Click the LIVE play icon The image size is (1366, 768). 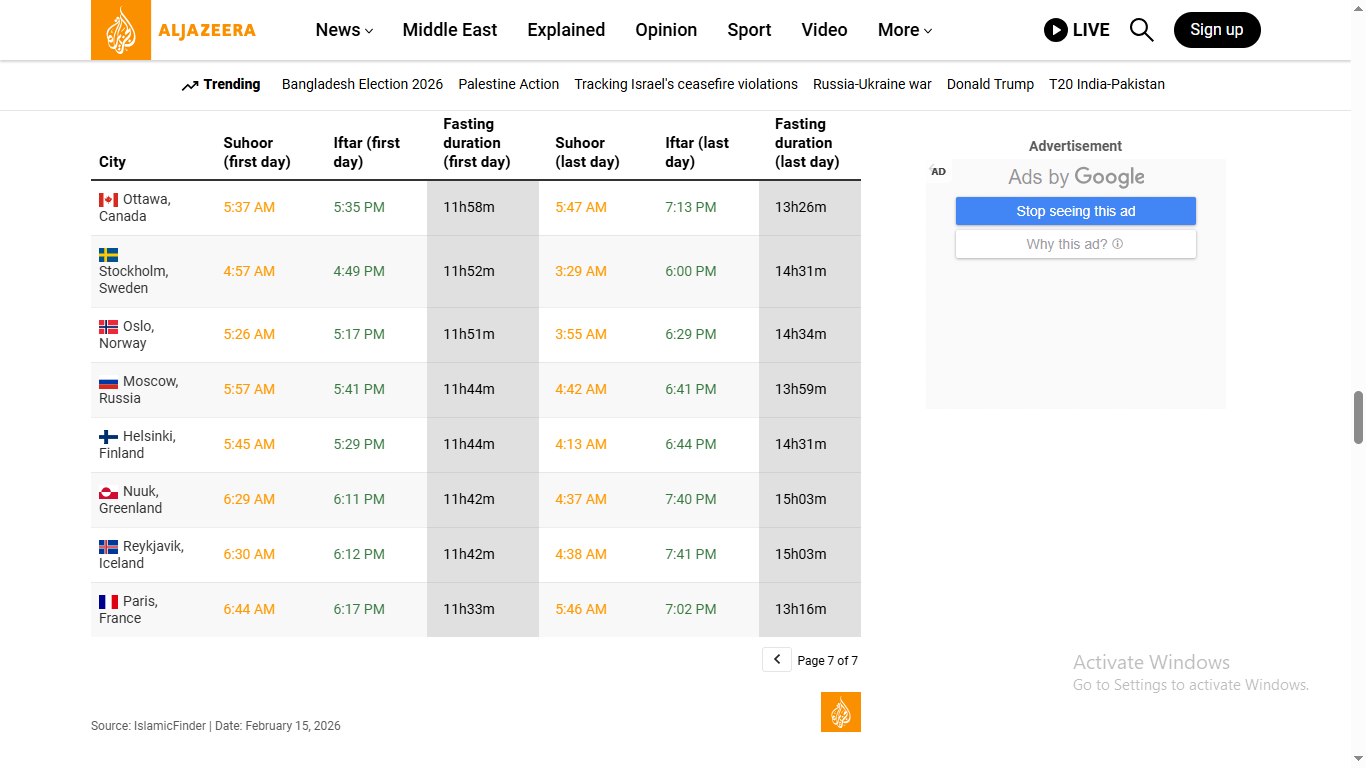coord(1055,30)
